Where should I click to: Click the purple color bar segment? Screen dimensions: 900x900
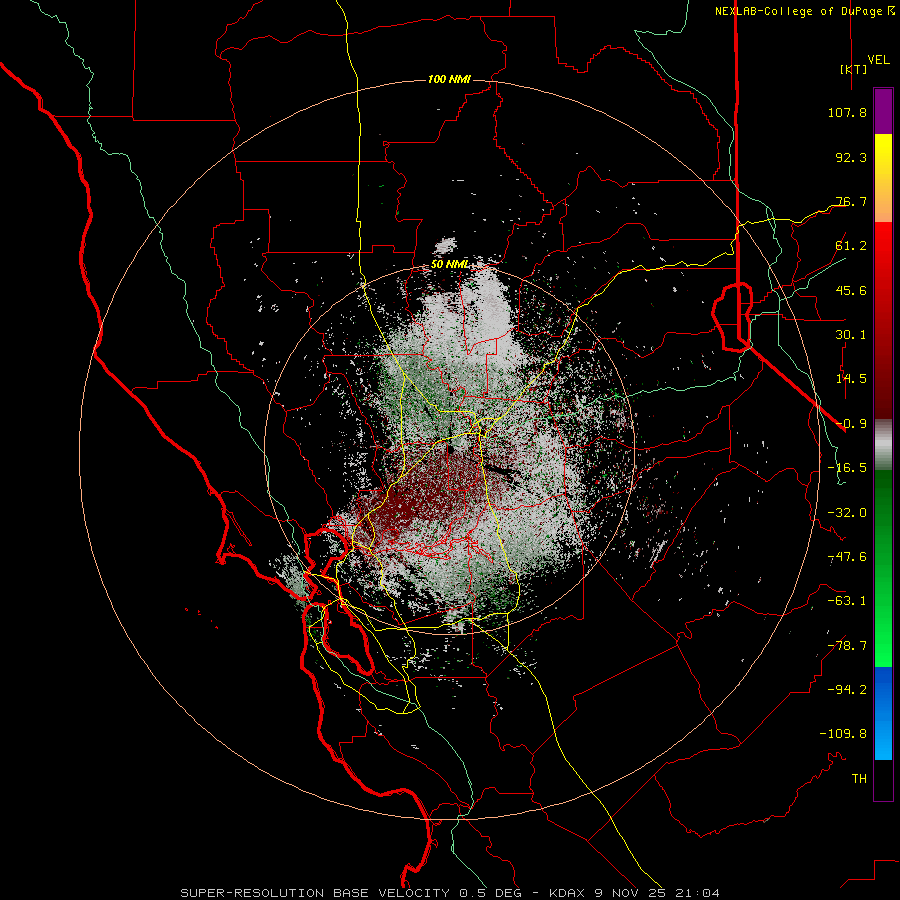coord(883,111)
